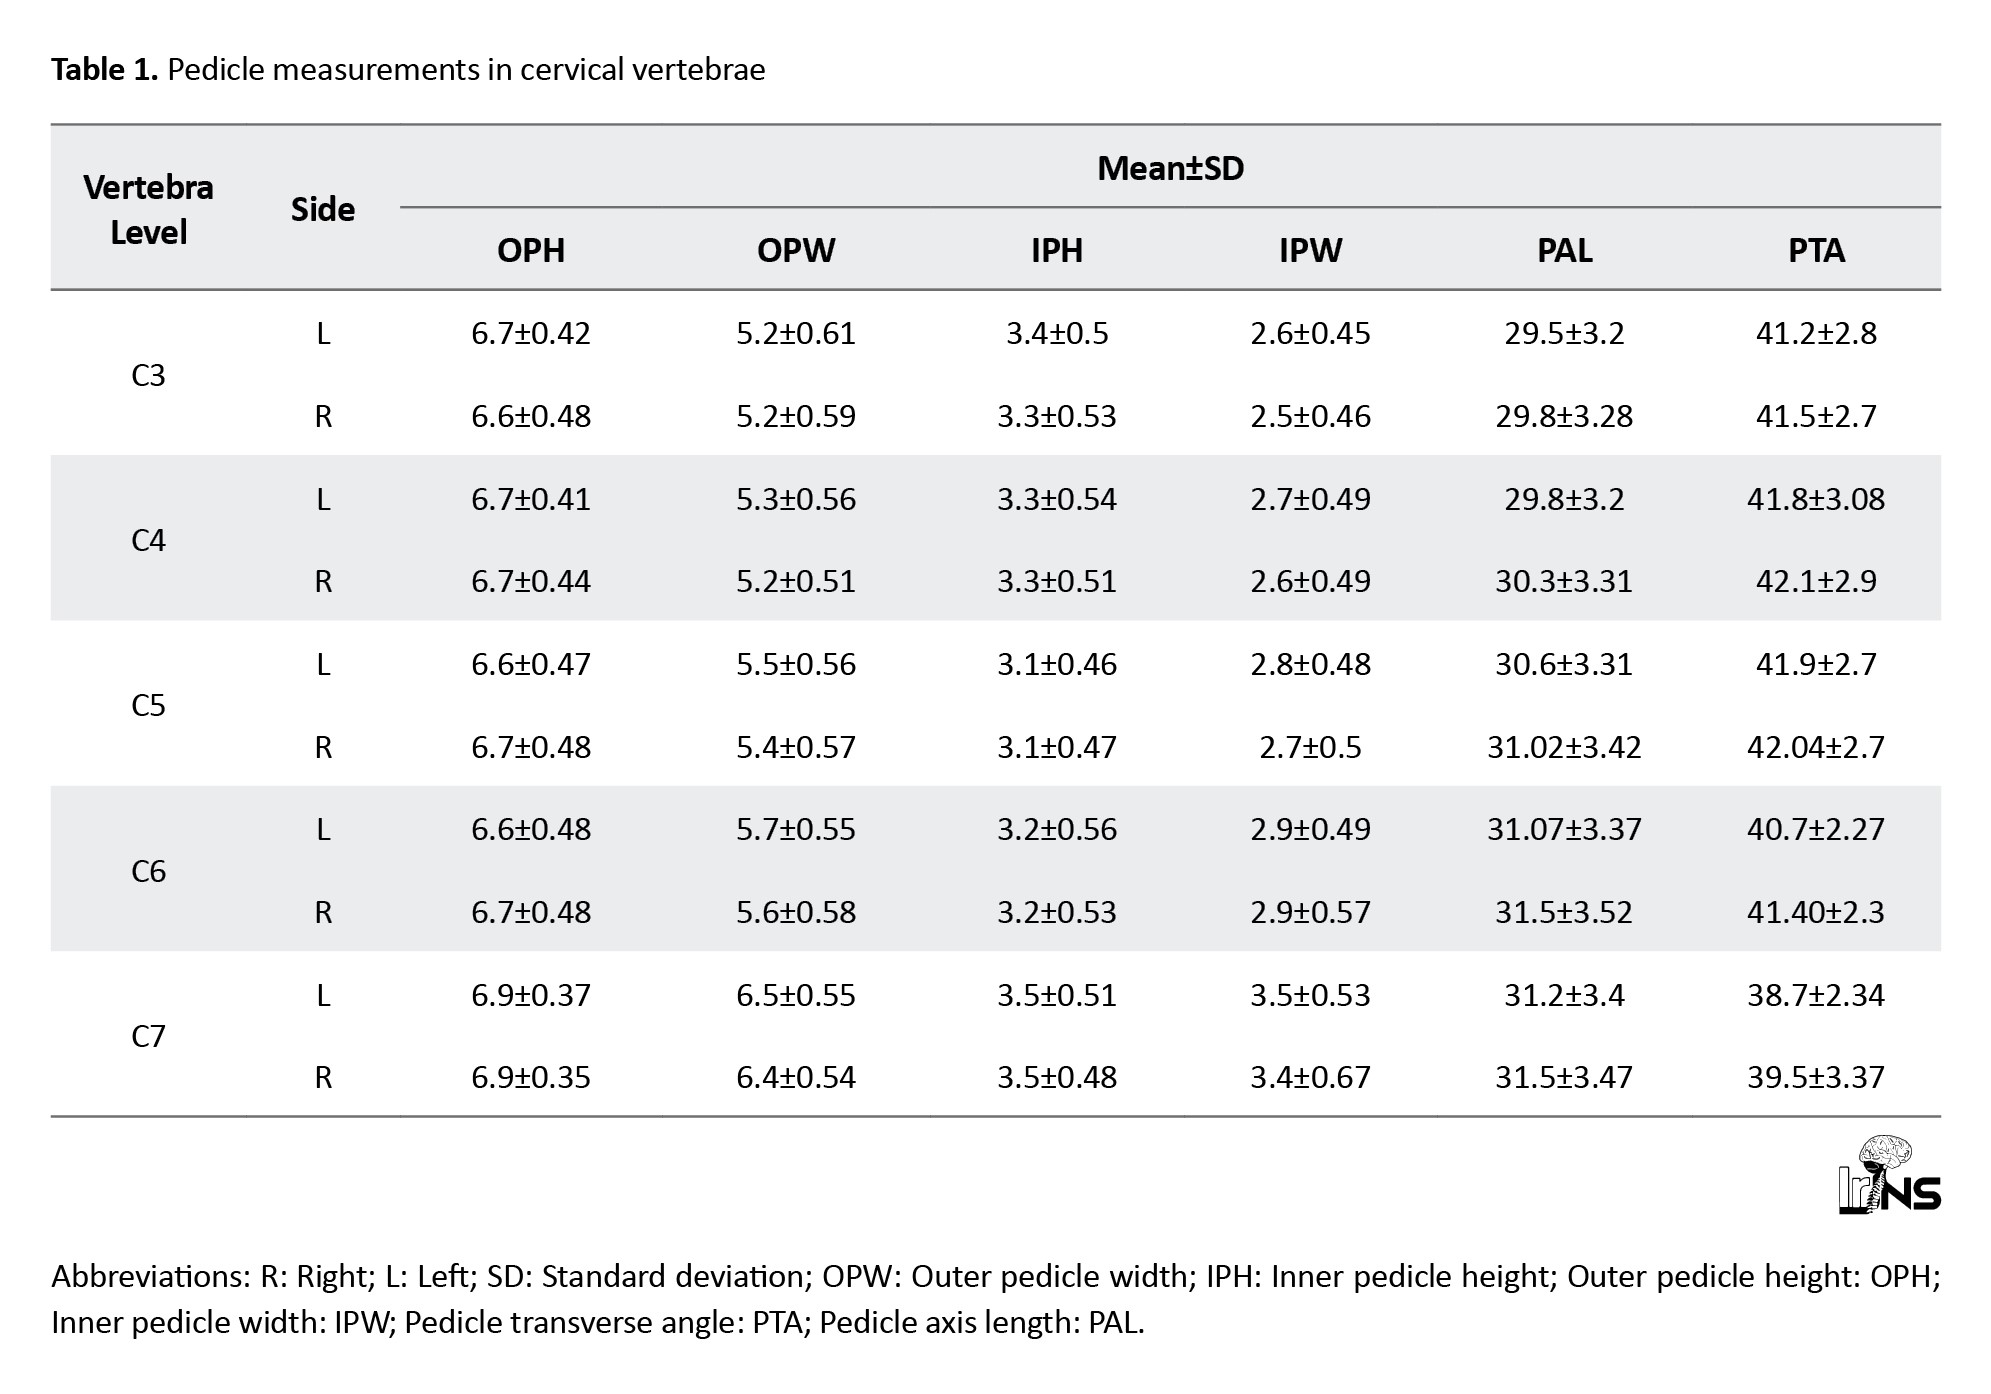Click the Mean±SD header
Viewport: 1991px width, 1394px height.
(x=1170, y=168)
